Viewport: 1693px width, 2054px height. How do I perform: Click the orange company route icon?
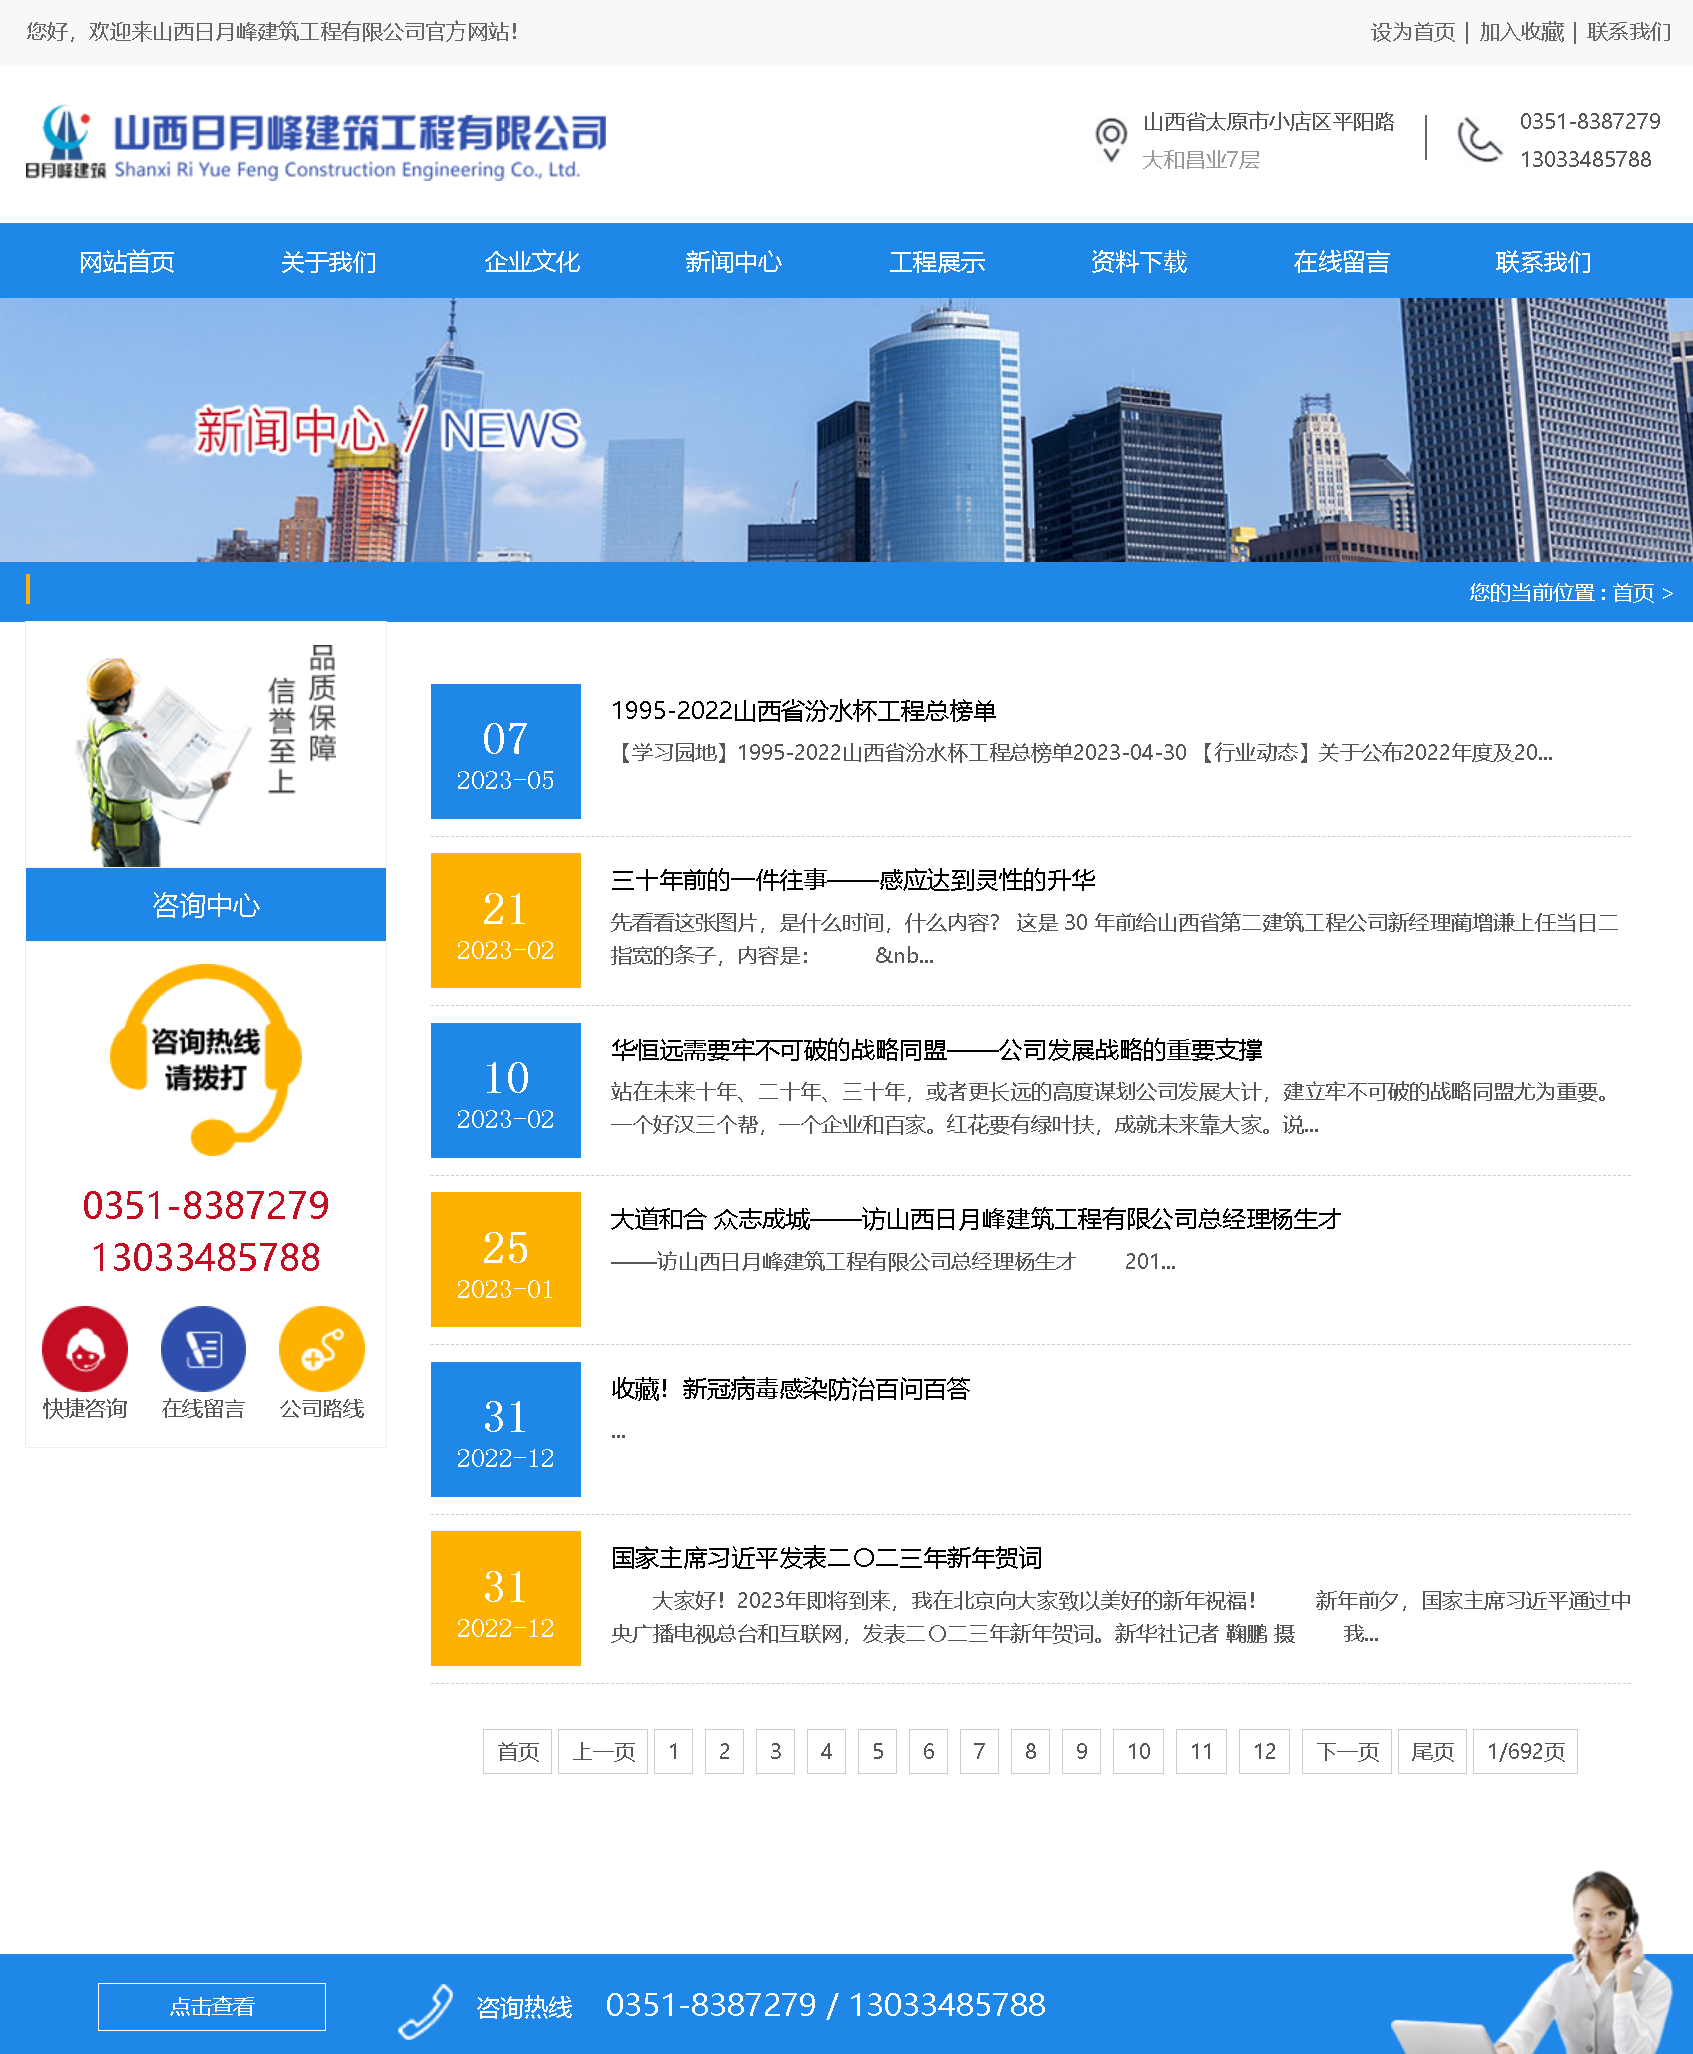[321, 1348]
